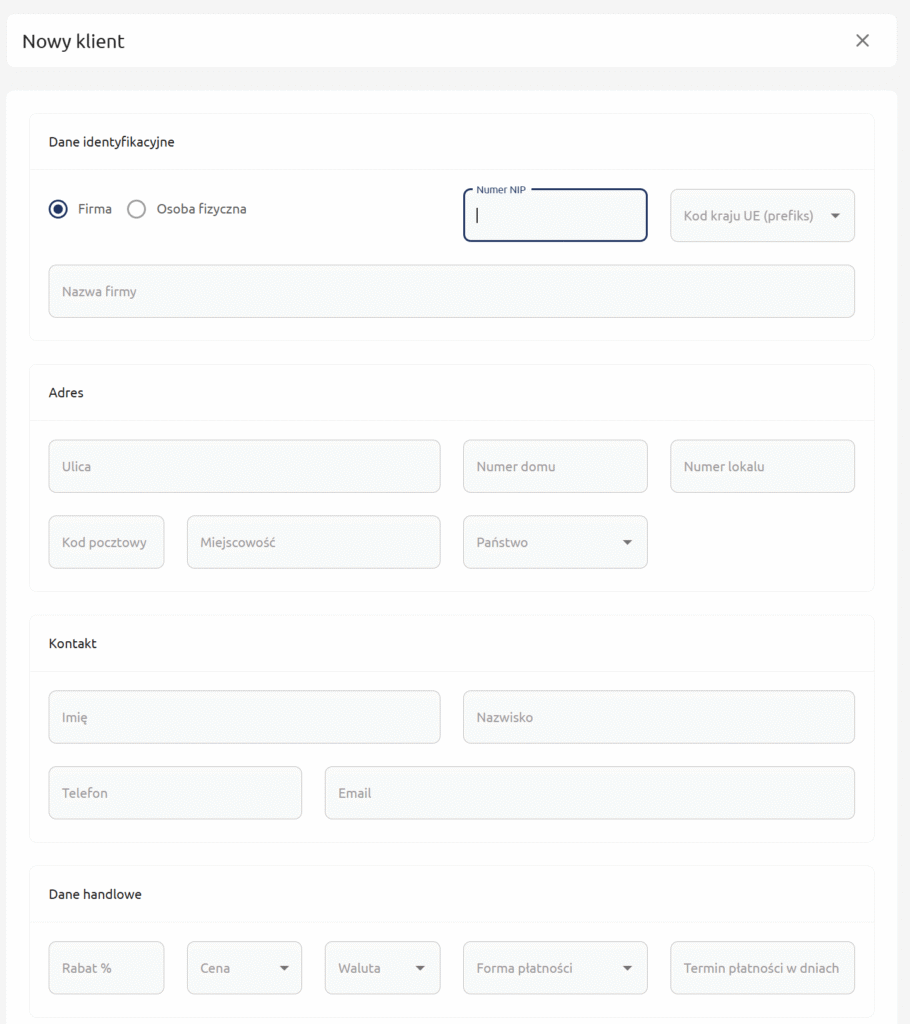The height and width of the screenshot is (1024, 910).
Task: Click into the Numer NIP field
Action: 555,216
